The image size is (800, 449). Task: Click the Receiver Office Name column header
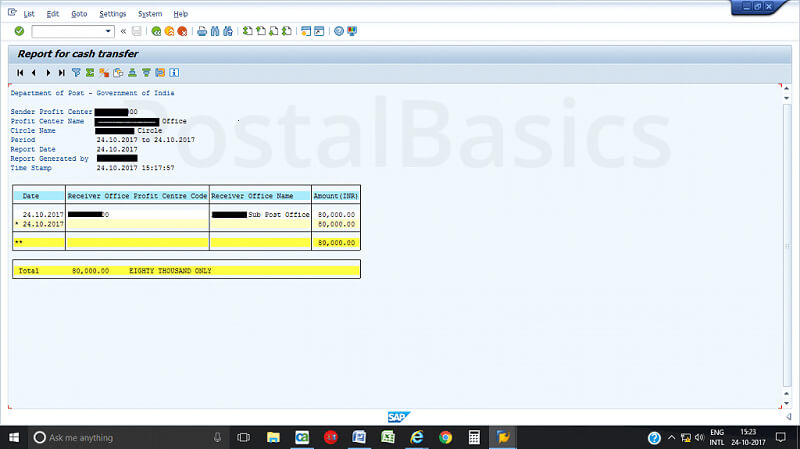(260, 196)
